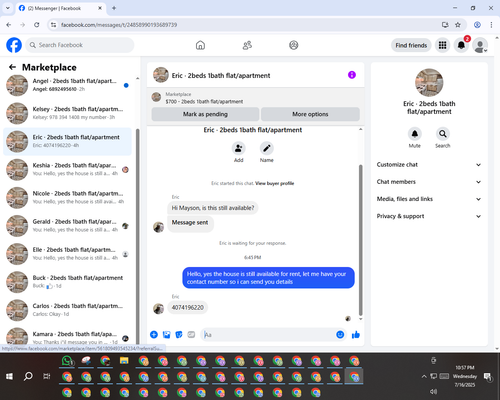500x400 pixels.
Task: Open Kelsey conversation in list
Action: pyautogui.click(x=67, y=113)
